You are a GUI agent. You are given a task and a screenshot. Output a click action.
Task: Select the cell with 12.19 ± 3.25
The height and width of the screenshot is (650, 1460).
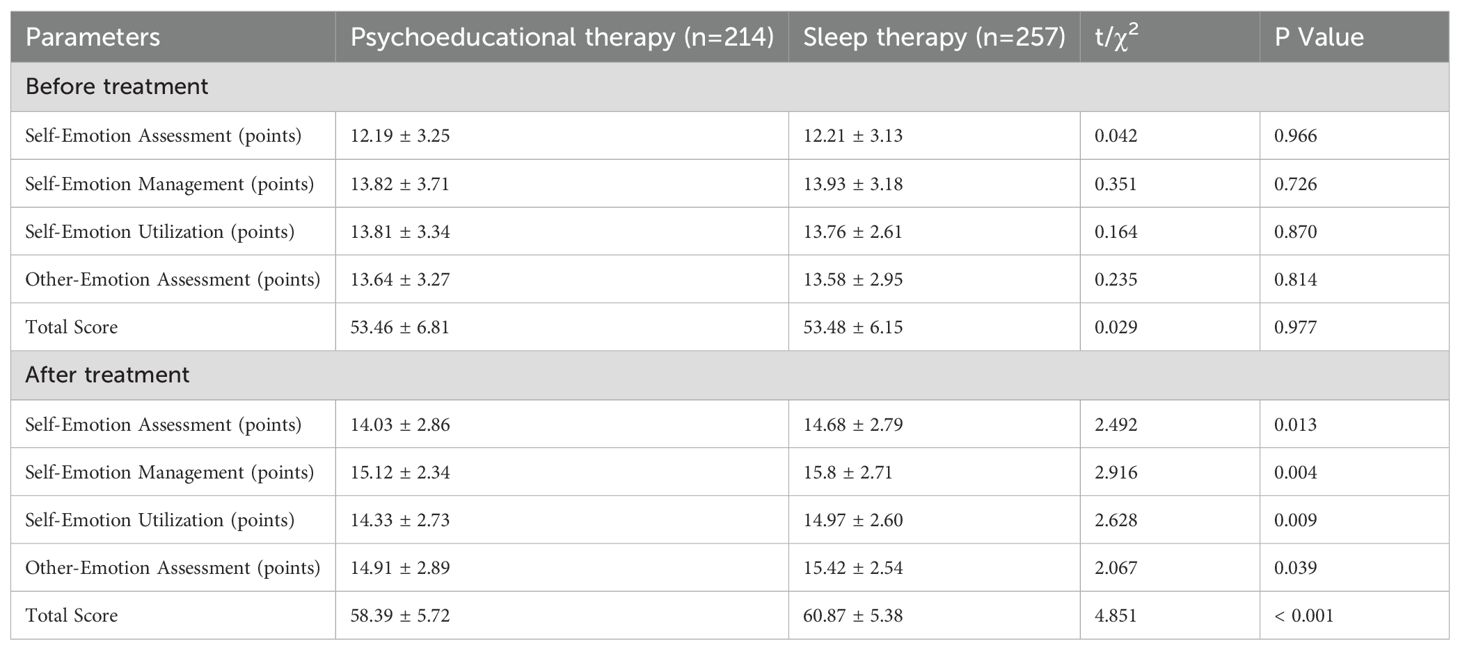400,136
